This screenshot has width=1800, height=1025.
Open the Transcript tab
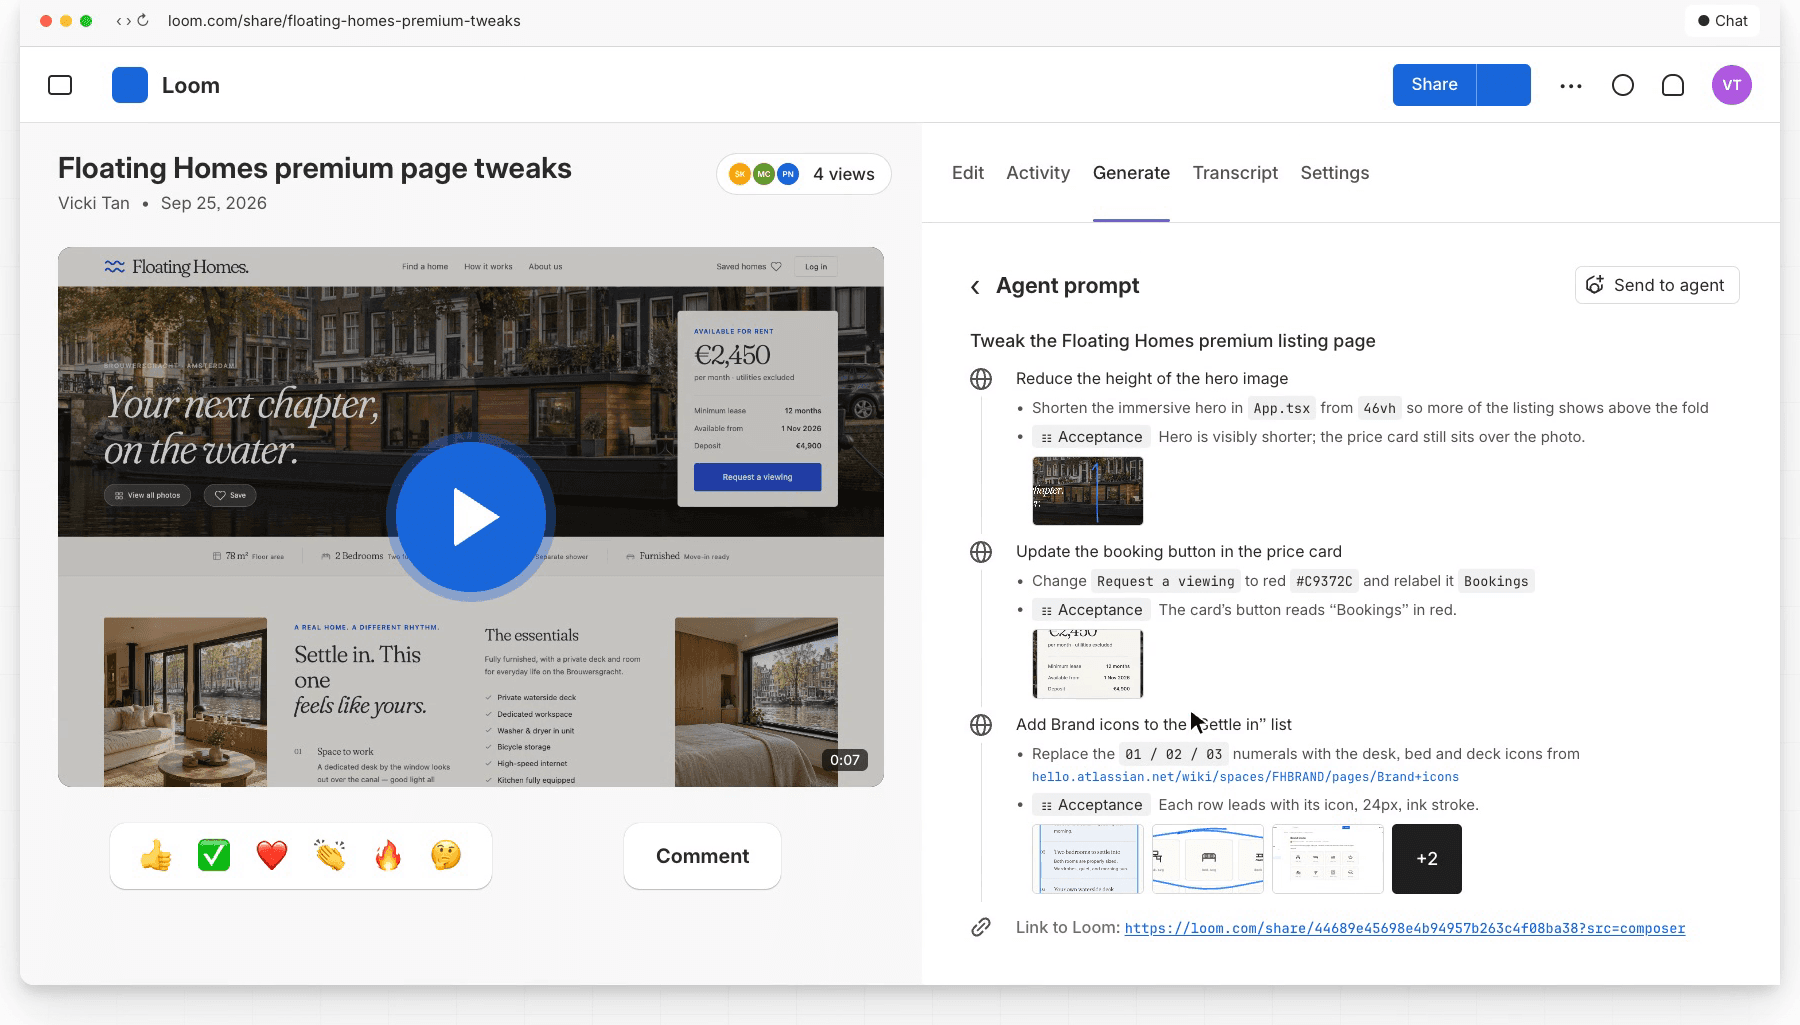(x=1235, y=173)
